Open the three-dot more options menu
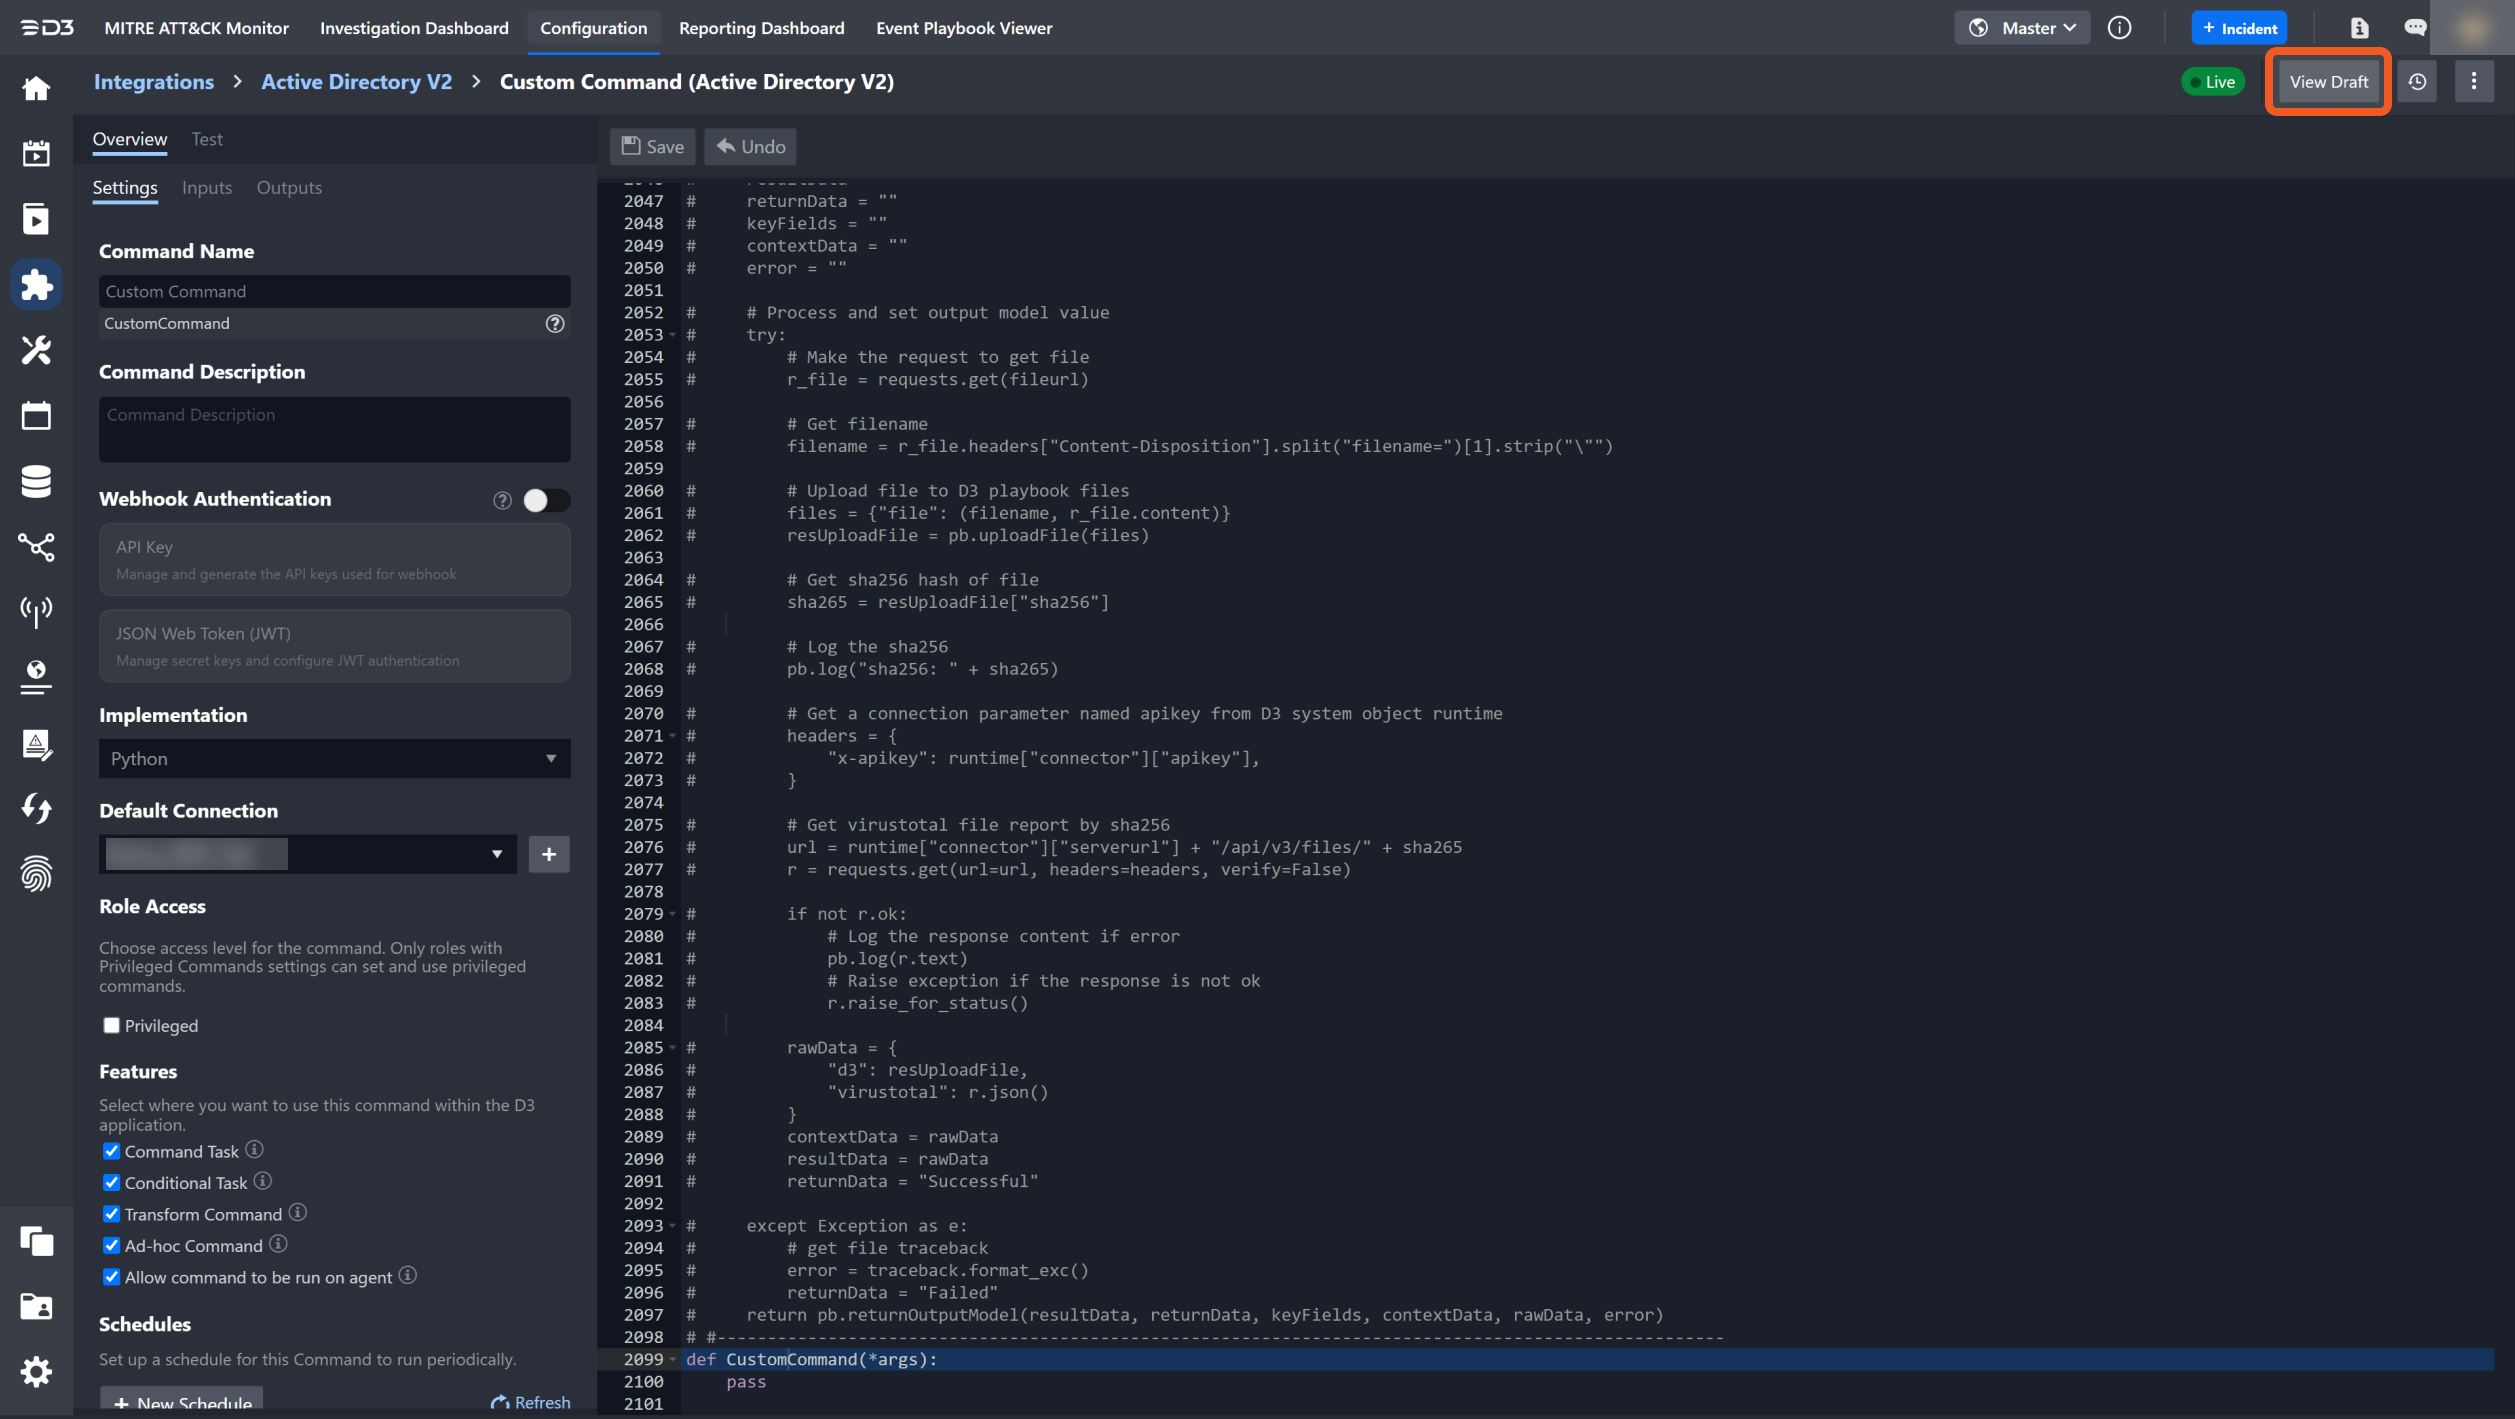2515x1419 pixels. (2473, 82)
